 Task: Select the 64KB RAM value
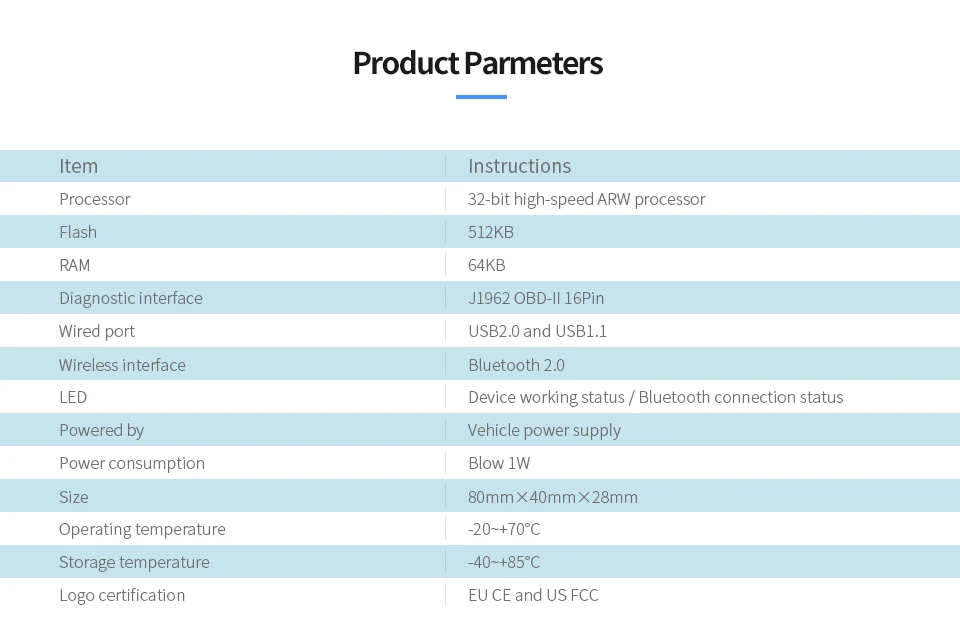point(487,265)
